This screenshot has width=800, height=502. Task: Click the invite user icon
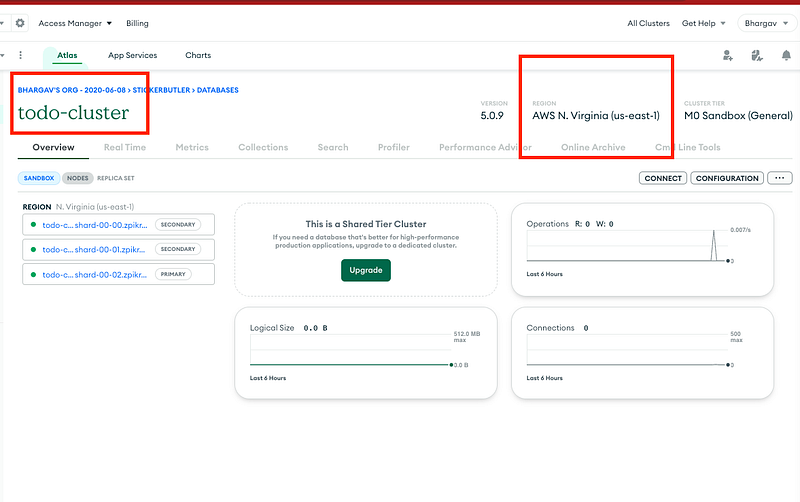[x=728, y=55]
